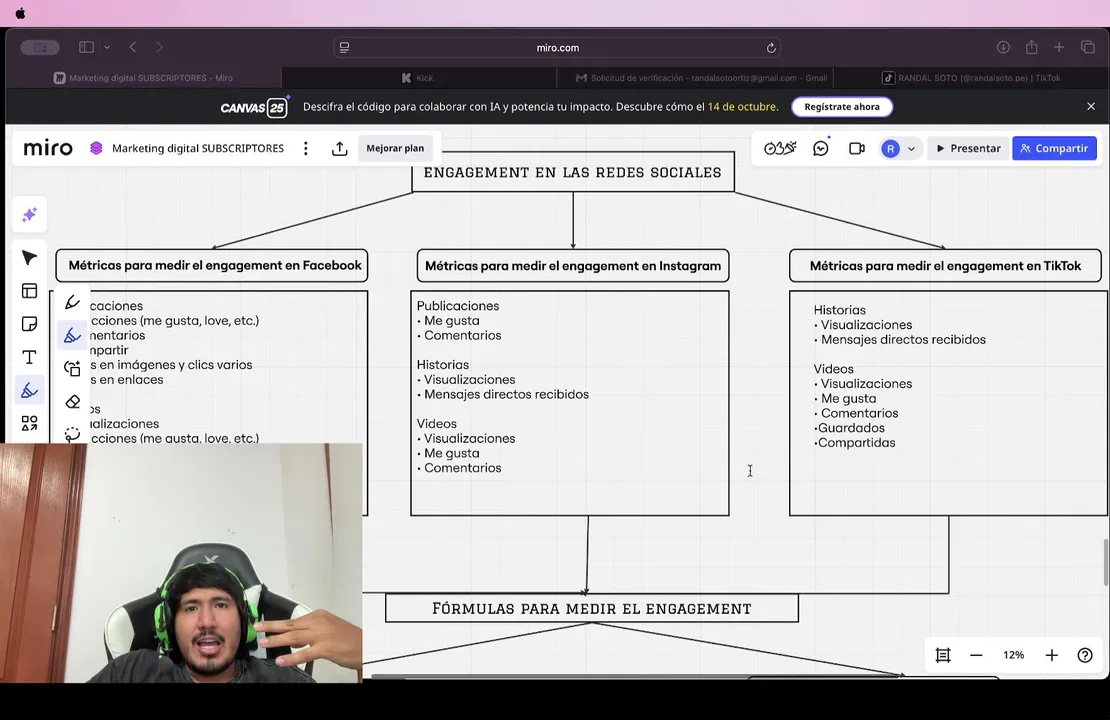Click the miro.com address field
Viewport: 1110px width, 720px height.
tap(557, 47)
